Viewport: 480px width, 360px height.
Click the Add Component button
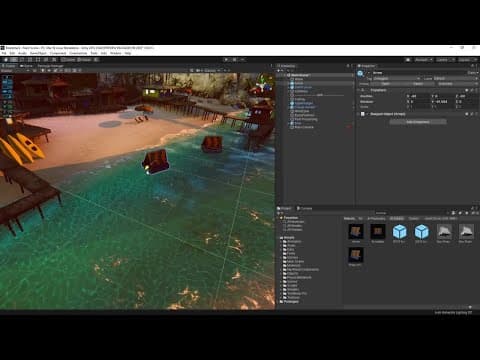click(418, 122)
